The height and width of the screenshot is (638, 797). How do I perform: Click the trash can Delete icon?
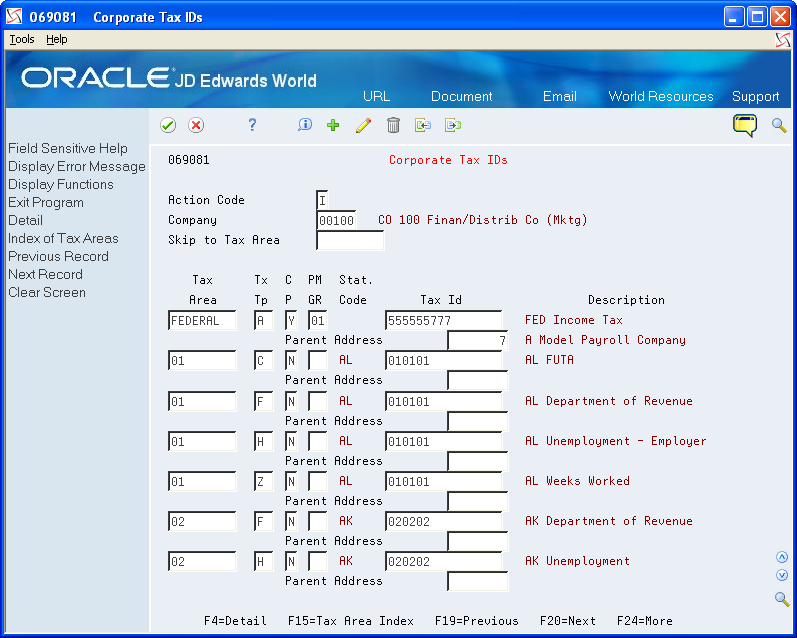[393, 125]
